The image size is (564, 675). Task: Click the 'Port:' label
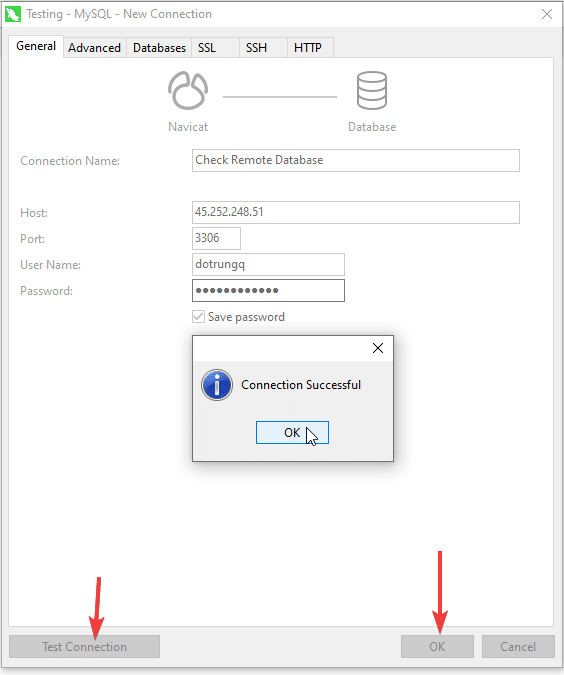pyautogui.click(x=33, y=239)
